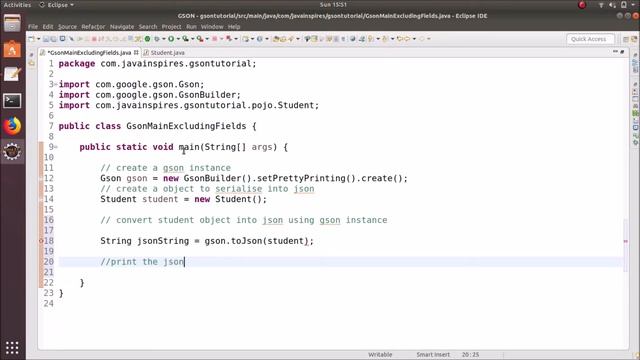The image size is (640, 360).
Task: Expand the Next Annotation dropdown arrow
Action: point(378,39)
